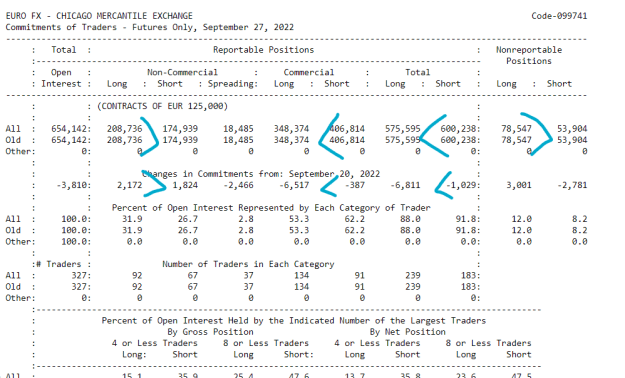Viewport: 625px width, 378px height.
Task: Select the Code-099741 label
Action: [x=559, y=16]
